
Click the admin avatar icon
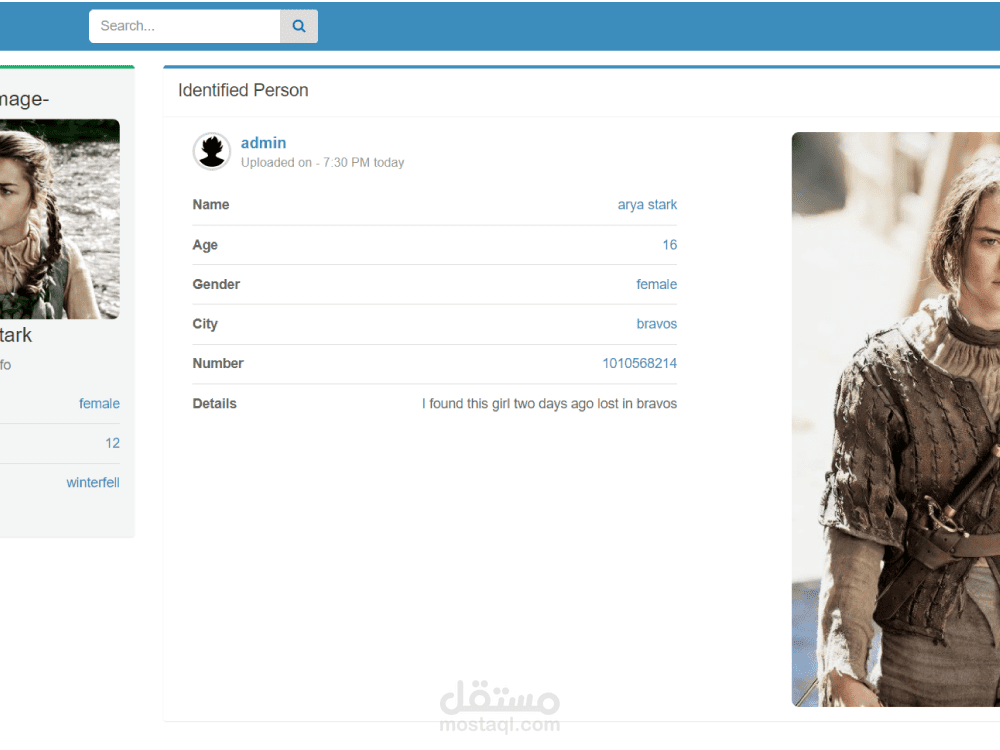tap(212, 151)
